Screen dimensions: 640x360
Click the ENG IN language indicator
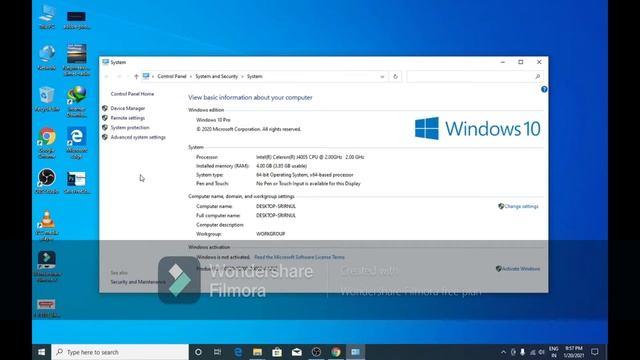click(553, 352)
